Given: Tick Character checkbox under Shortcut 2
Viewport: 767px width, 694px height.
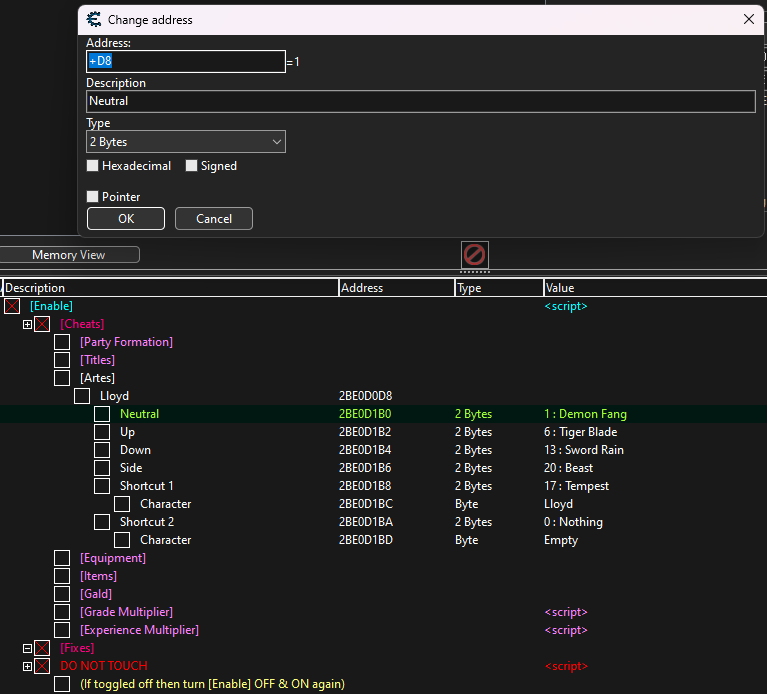Looking at the screenshot, I should (x=122, y=540).
